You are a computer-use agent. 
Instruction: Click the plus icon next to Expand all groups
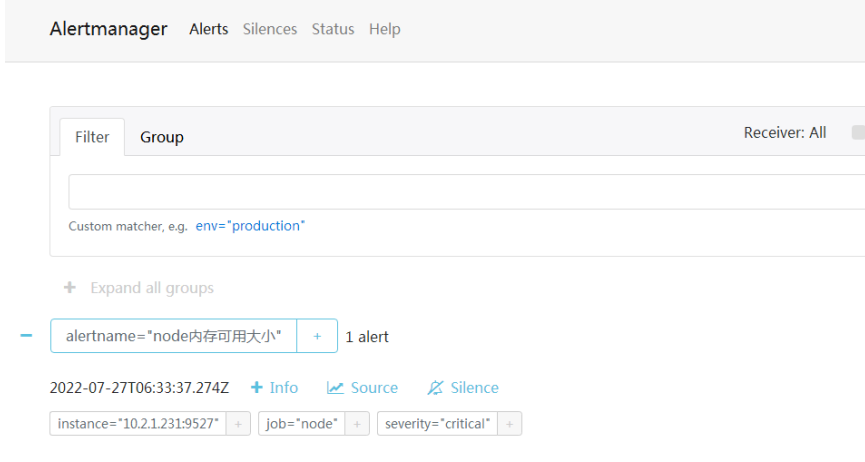[70, 288]
